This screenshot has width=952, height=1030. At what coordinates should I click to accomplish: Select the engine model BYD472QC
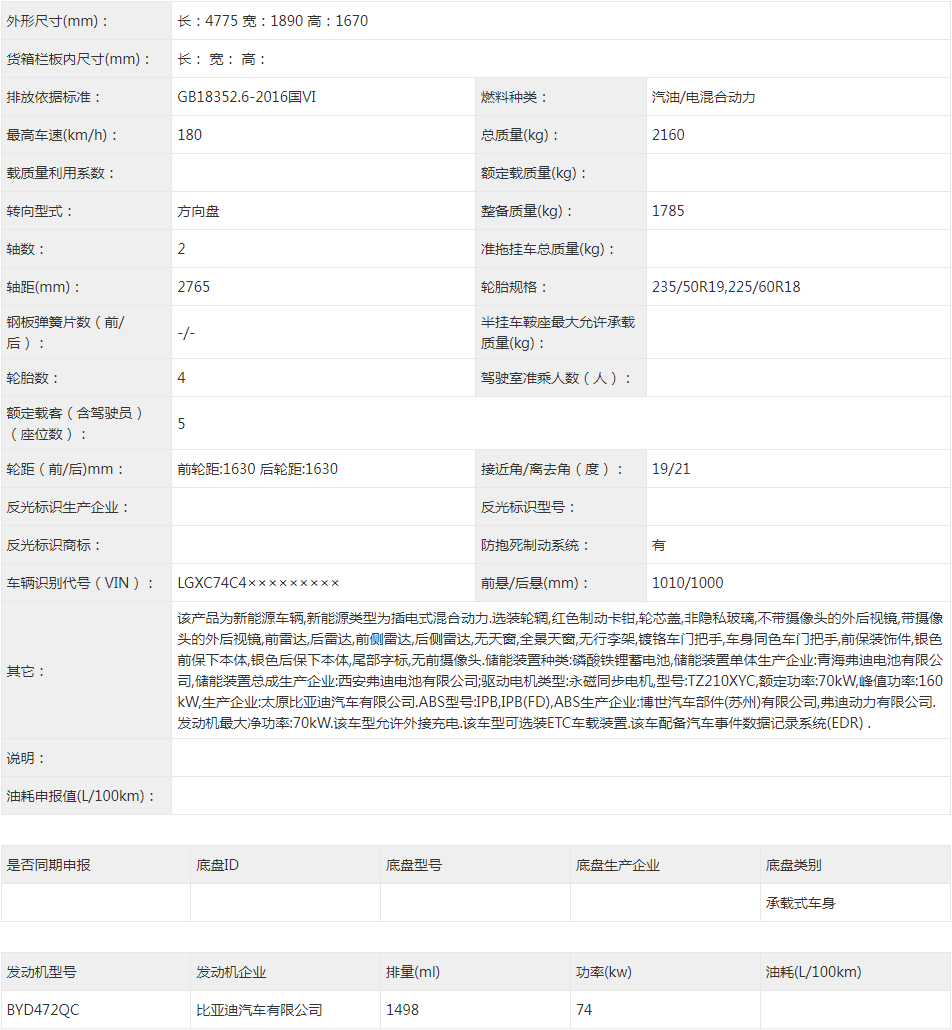[x=43, y=1010]
